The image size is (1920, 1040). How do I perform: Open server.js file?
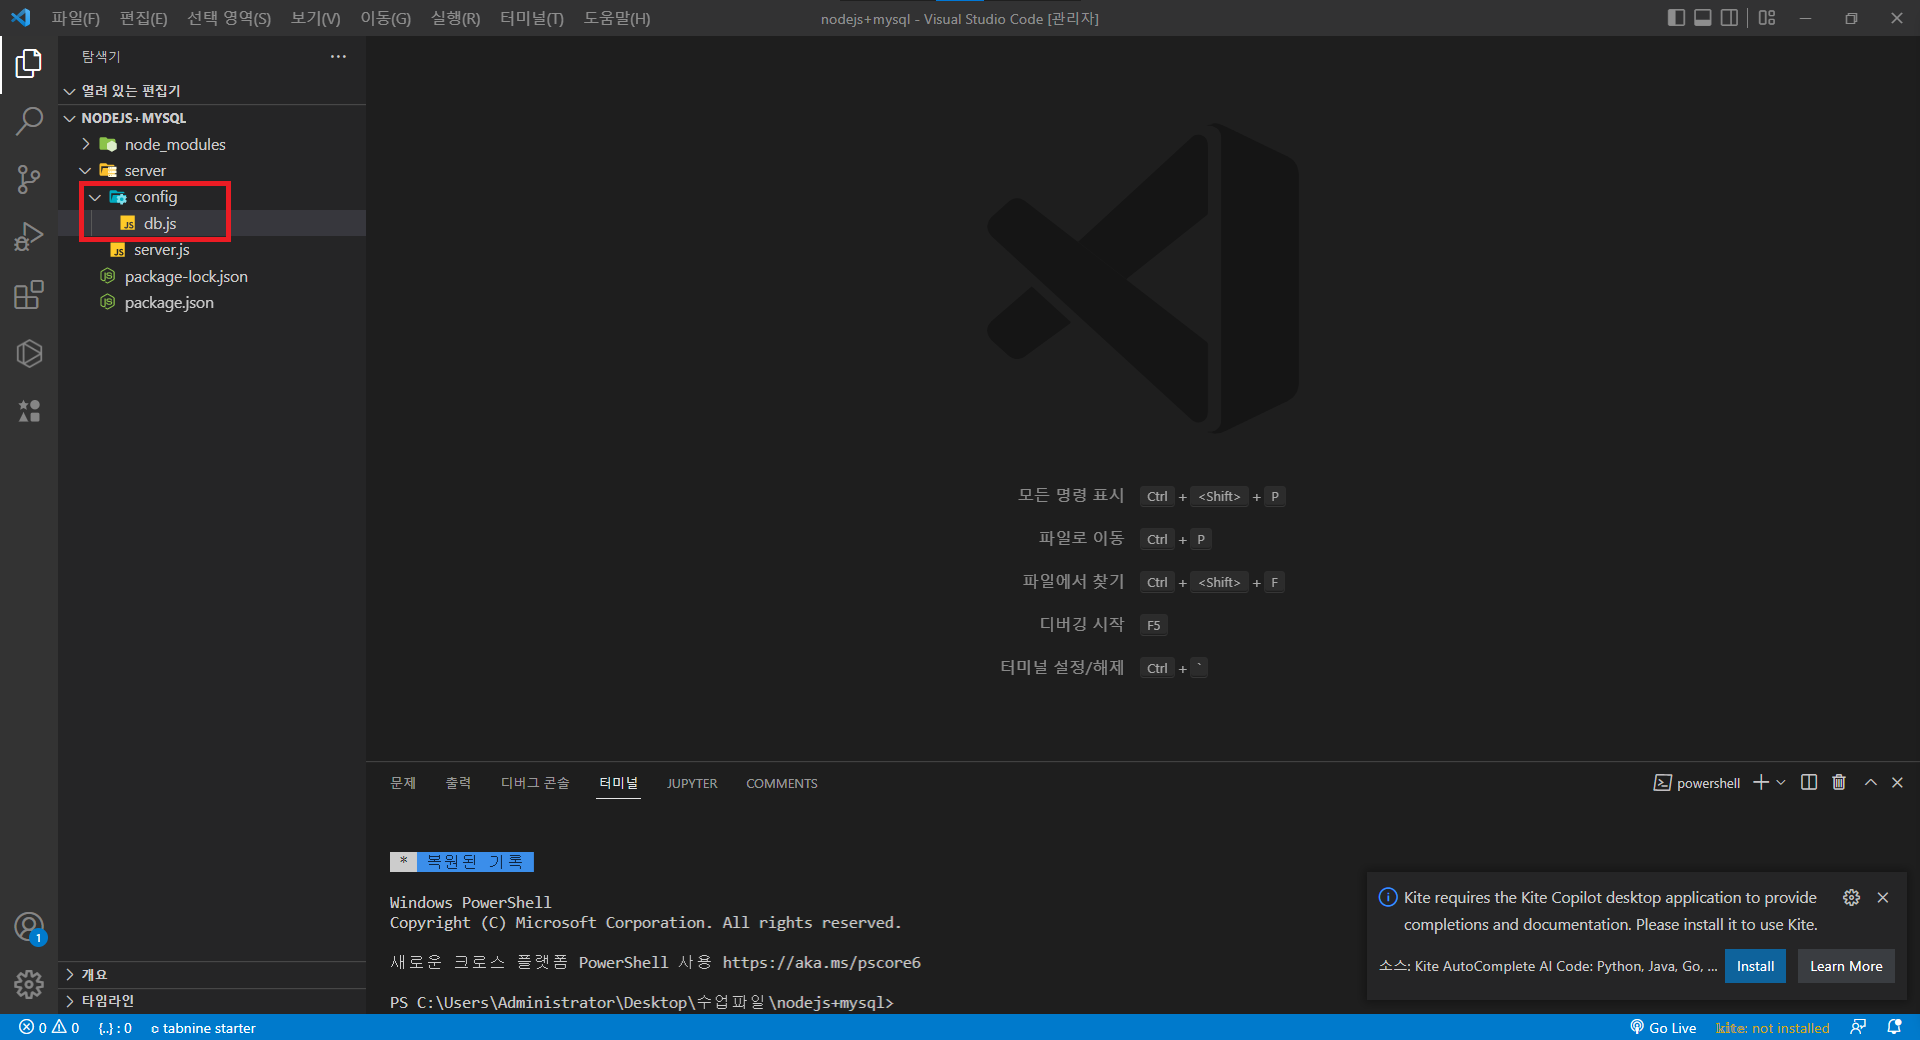212,250
